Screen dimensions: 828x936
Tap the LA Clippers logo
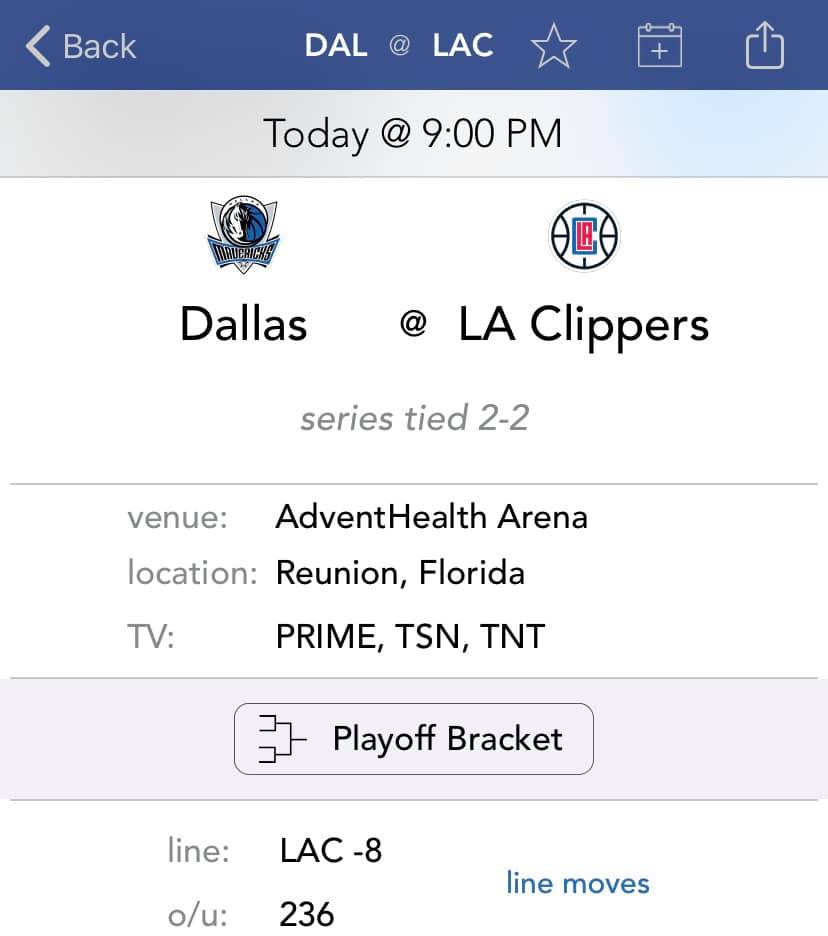coord(584,236)
